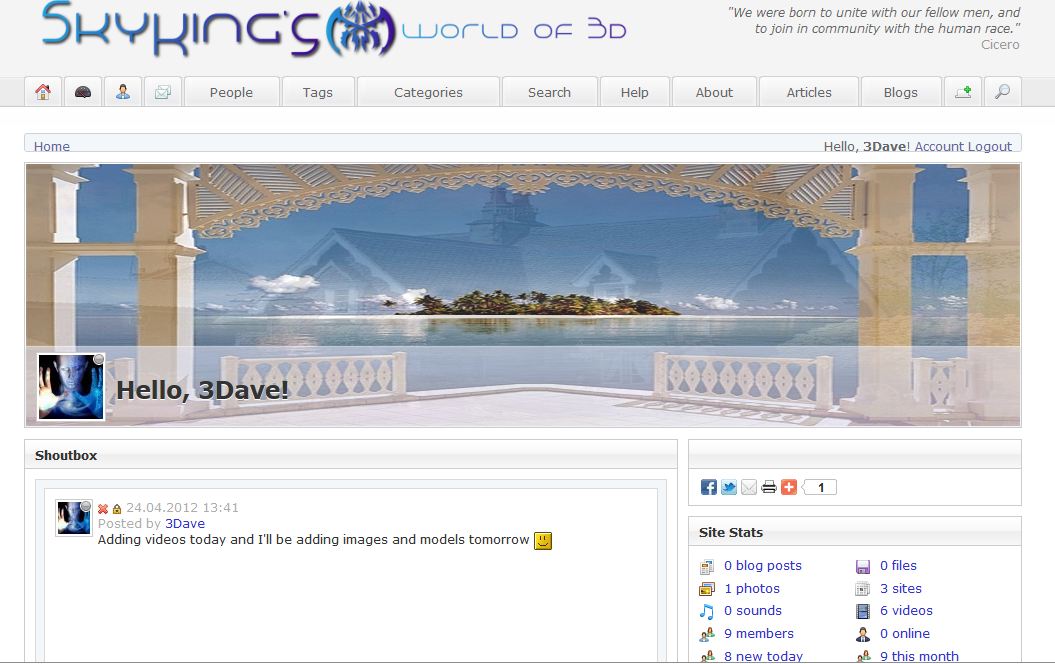Open the Tags tab
This screenshot has width=1055, height=664.
(x=318, y=92)
